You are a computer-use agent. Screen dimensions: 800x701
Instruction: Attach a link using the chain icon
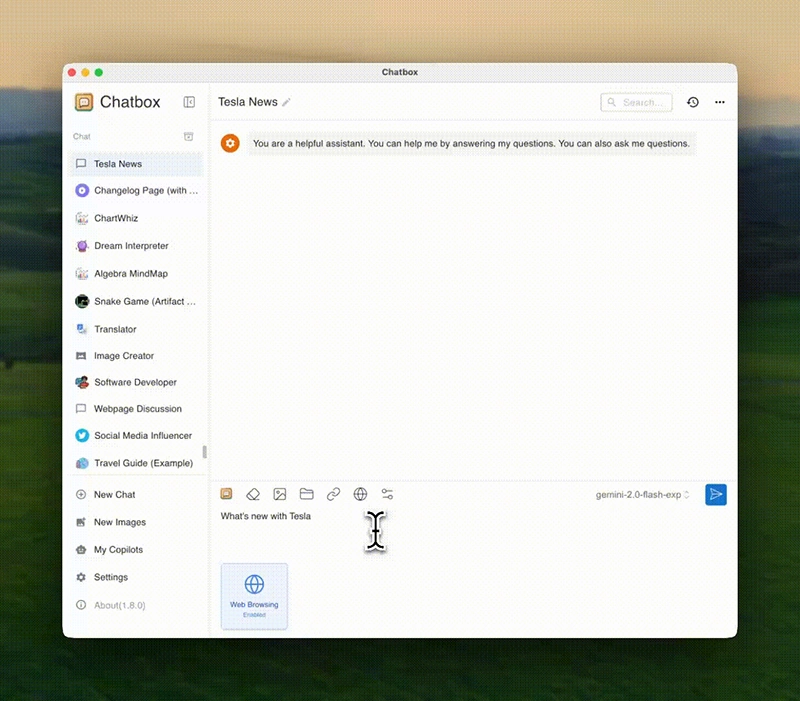(333, 494)
